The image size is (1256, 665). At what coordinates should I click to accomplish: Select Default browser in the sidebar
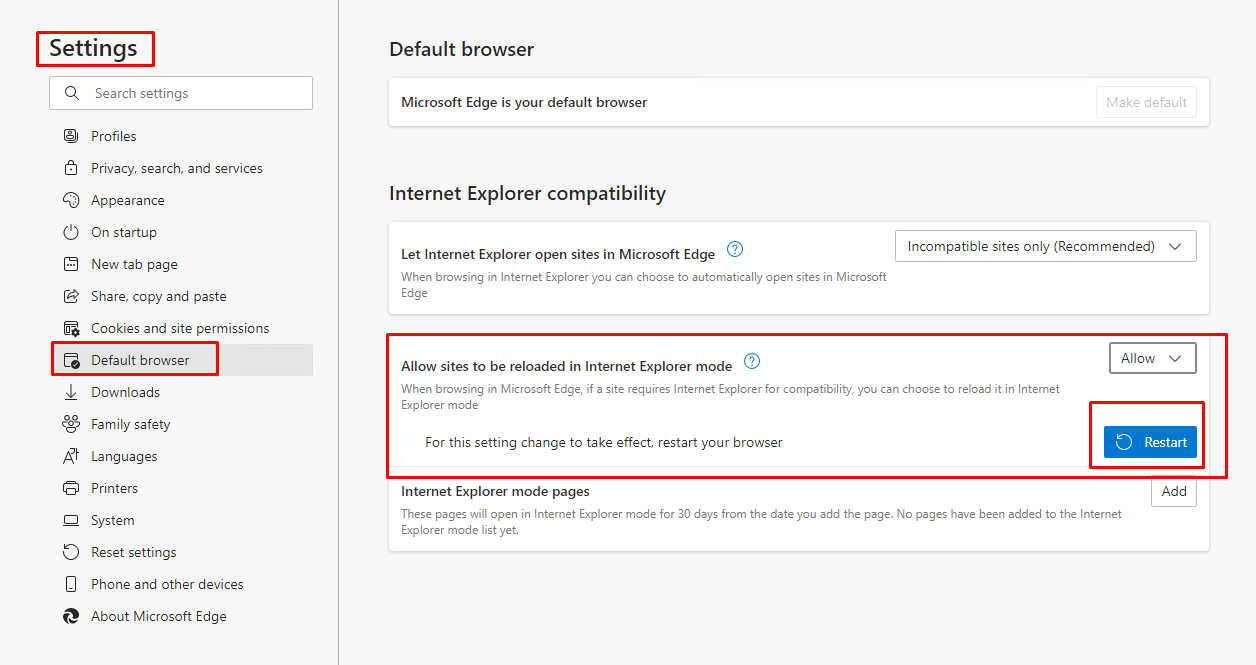(140, 359)
